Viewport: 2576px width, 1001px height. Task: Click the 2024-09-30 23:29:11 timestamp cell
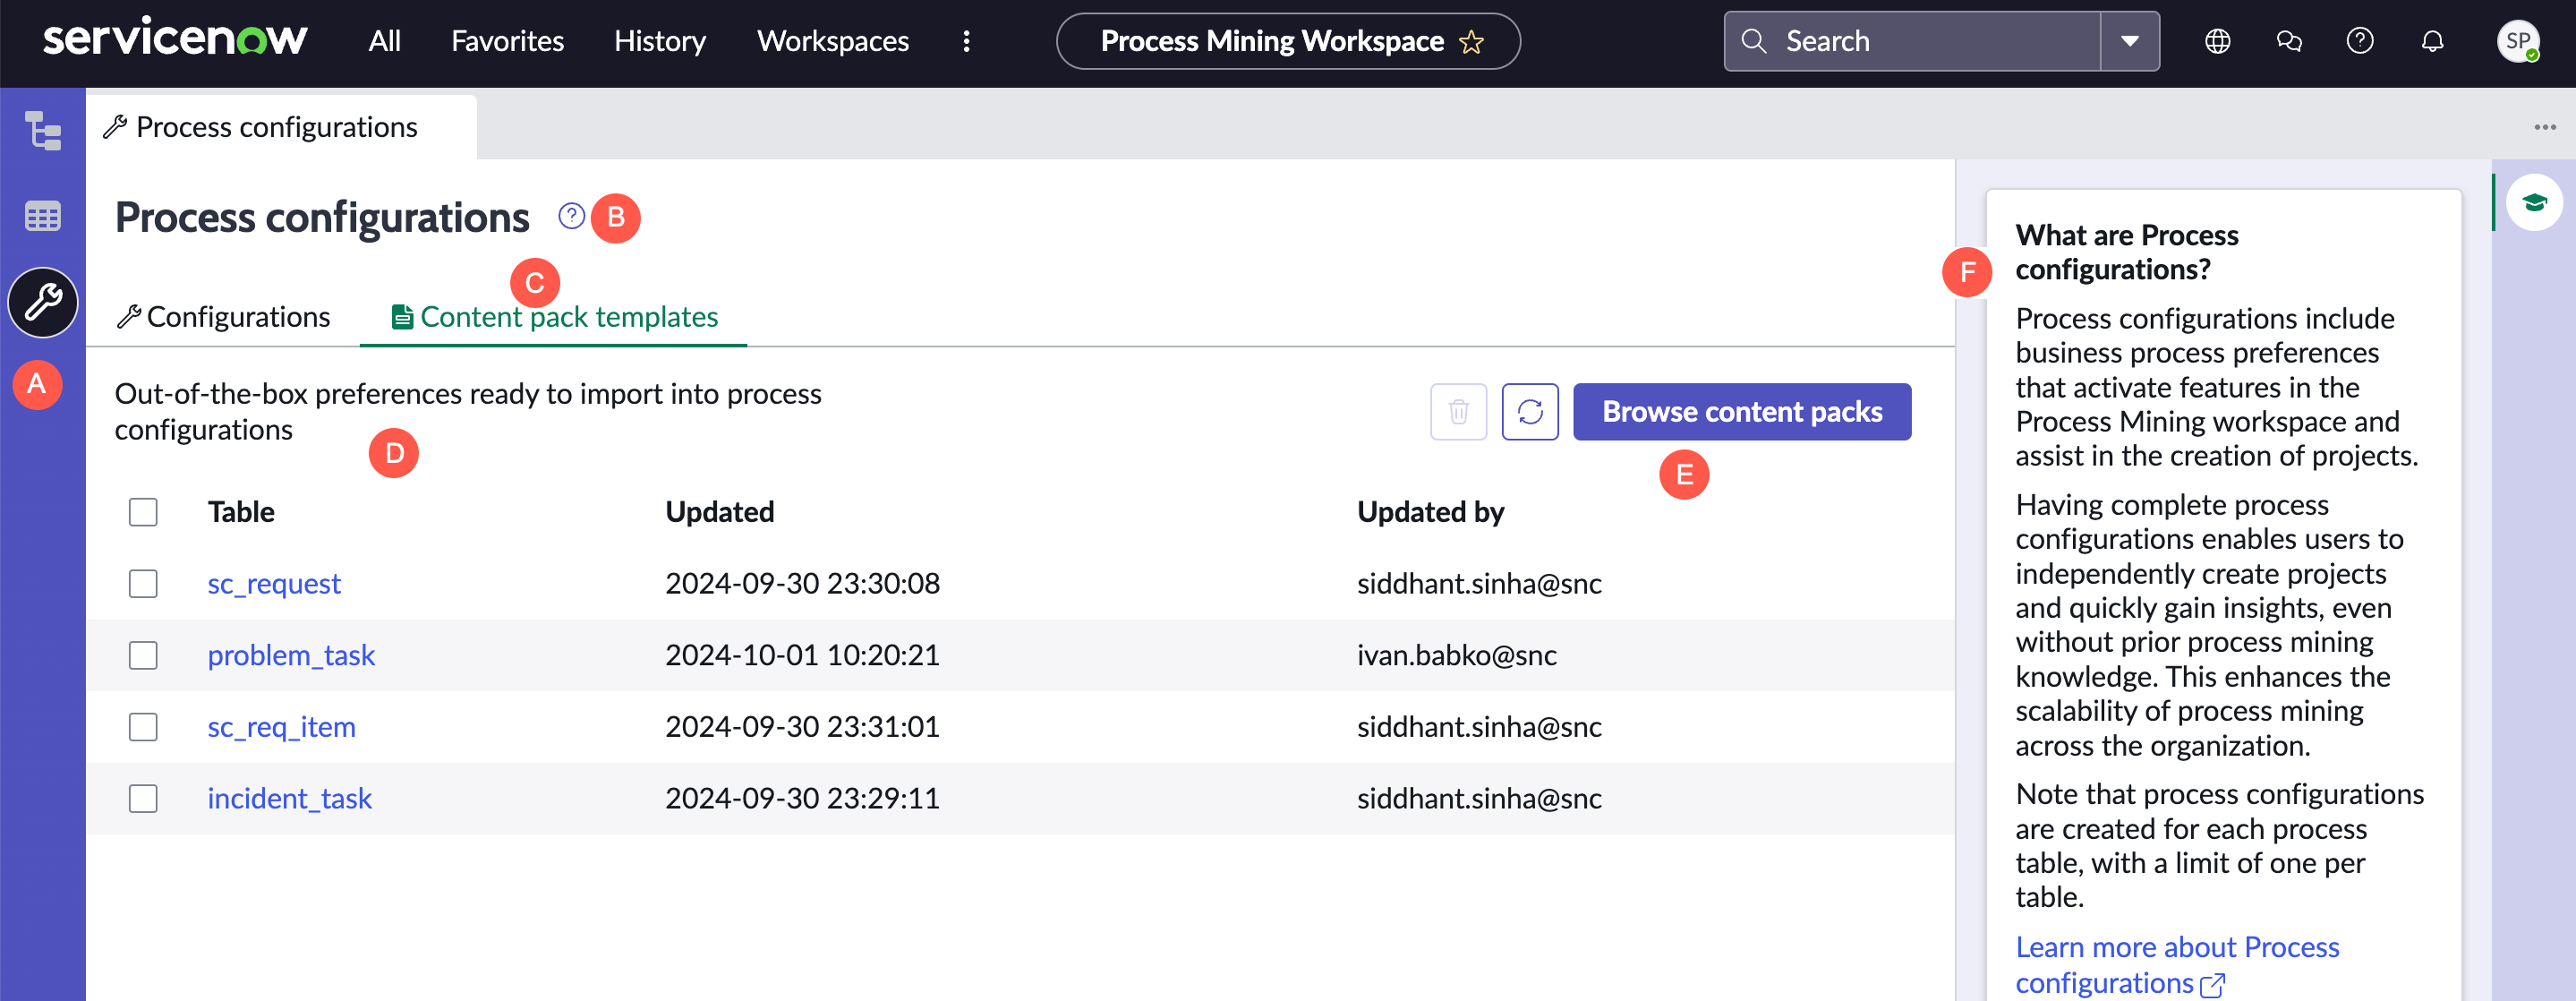[x=802, y=799]
